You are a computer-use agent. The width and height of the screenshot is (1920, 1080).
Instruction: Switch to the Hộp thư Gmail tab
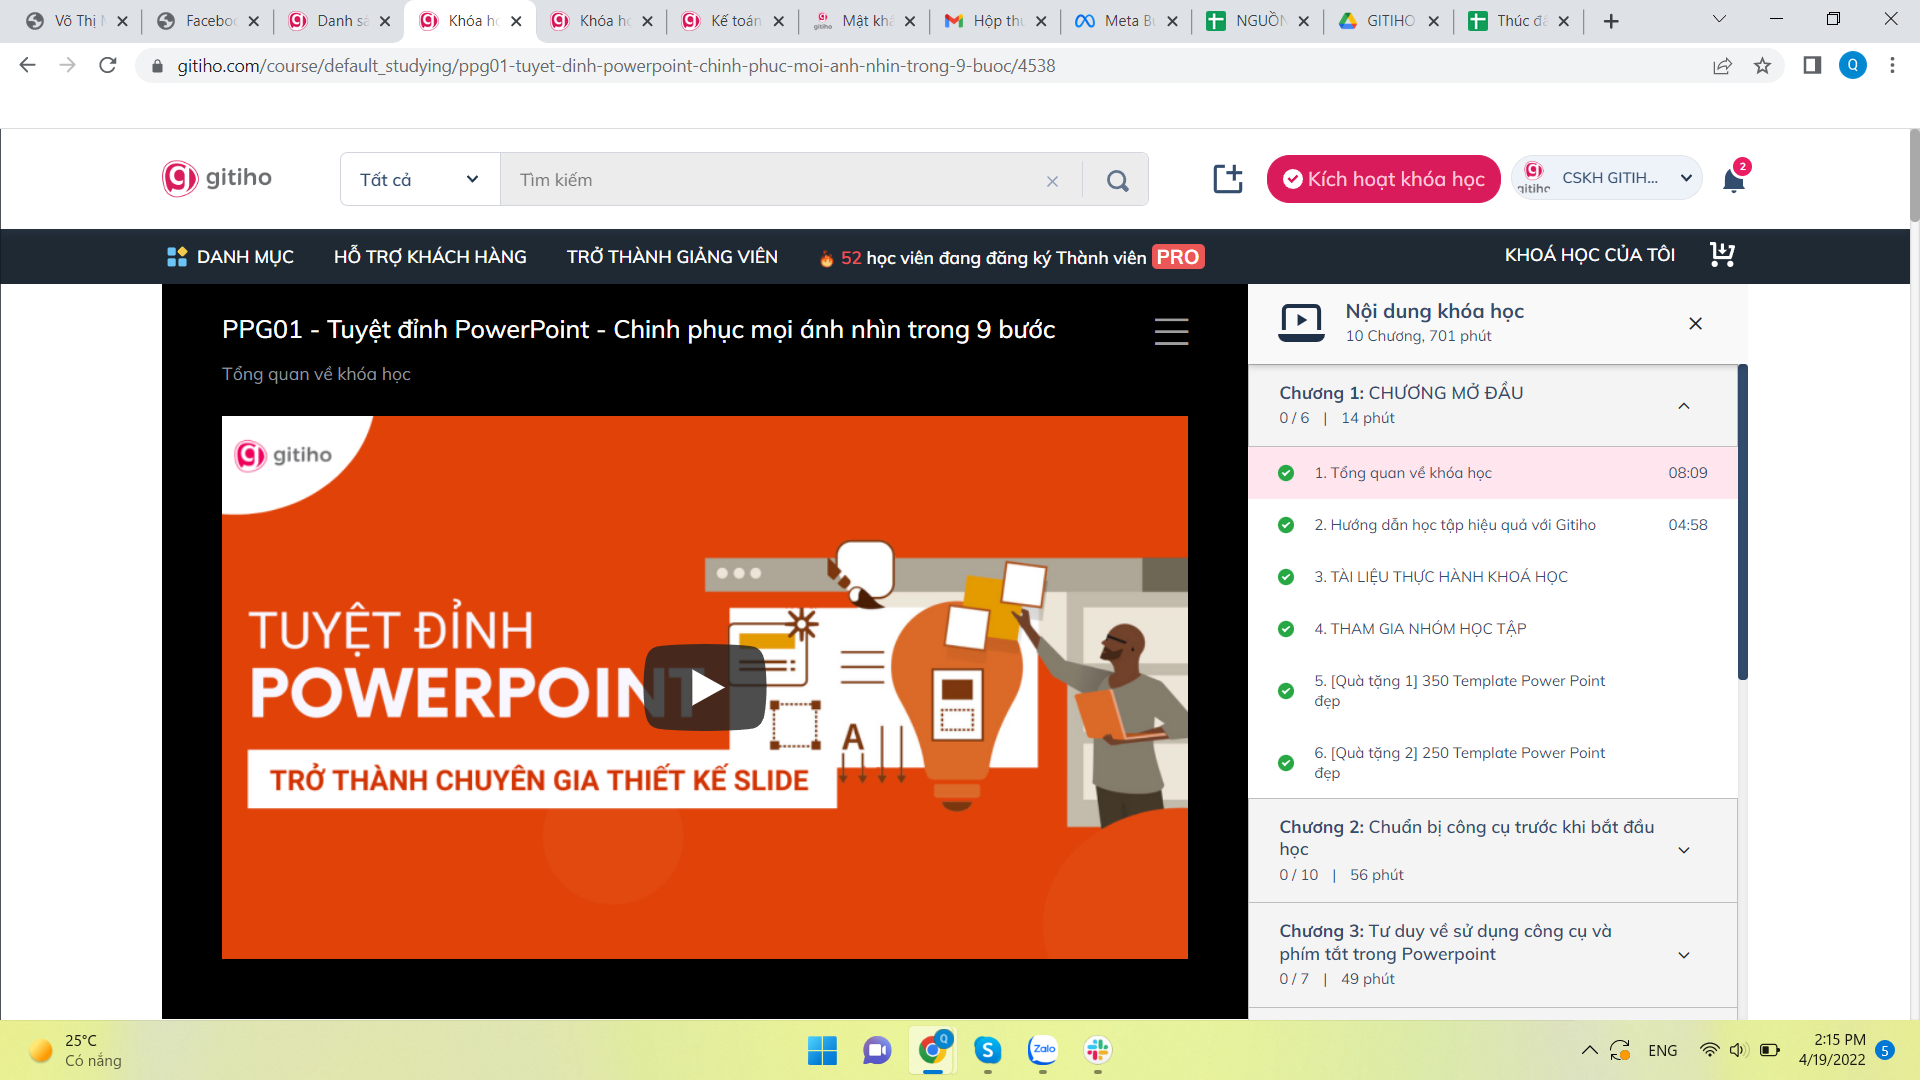(x=995, y=21)
